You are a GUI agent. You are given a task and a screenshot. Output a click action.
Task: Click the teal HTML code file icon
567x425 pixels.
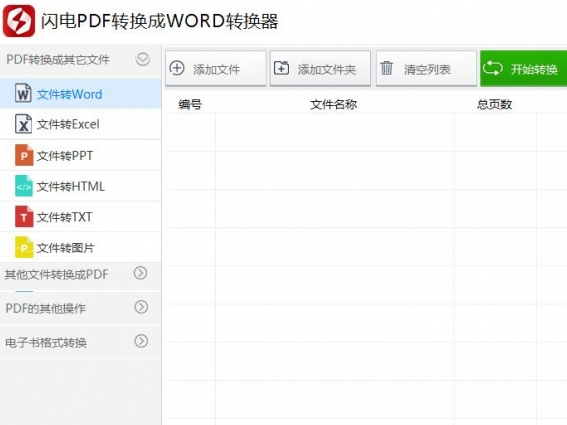pyautogui.click(x=24, y=186)
